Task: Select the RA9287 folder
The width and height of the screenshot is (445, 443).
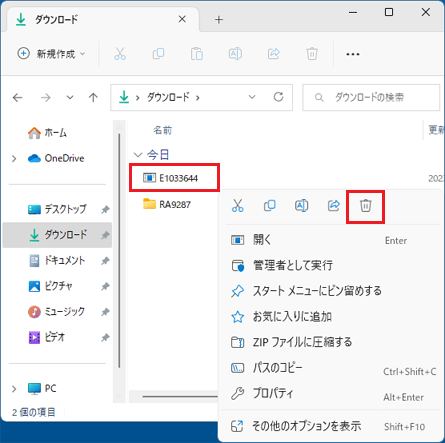Action: point(167,204)
